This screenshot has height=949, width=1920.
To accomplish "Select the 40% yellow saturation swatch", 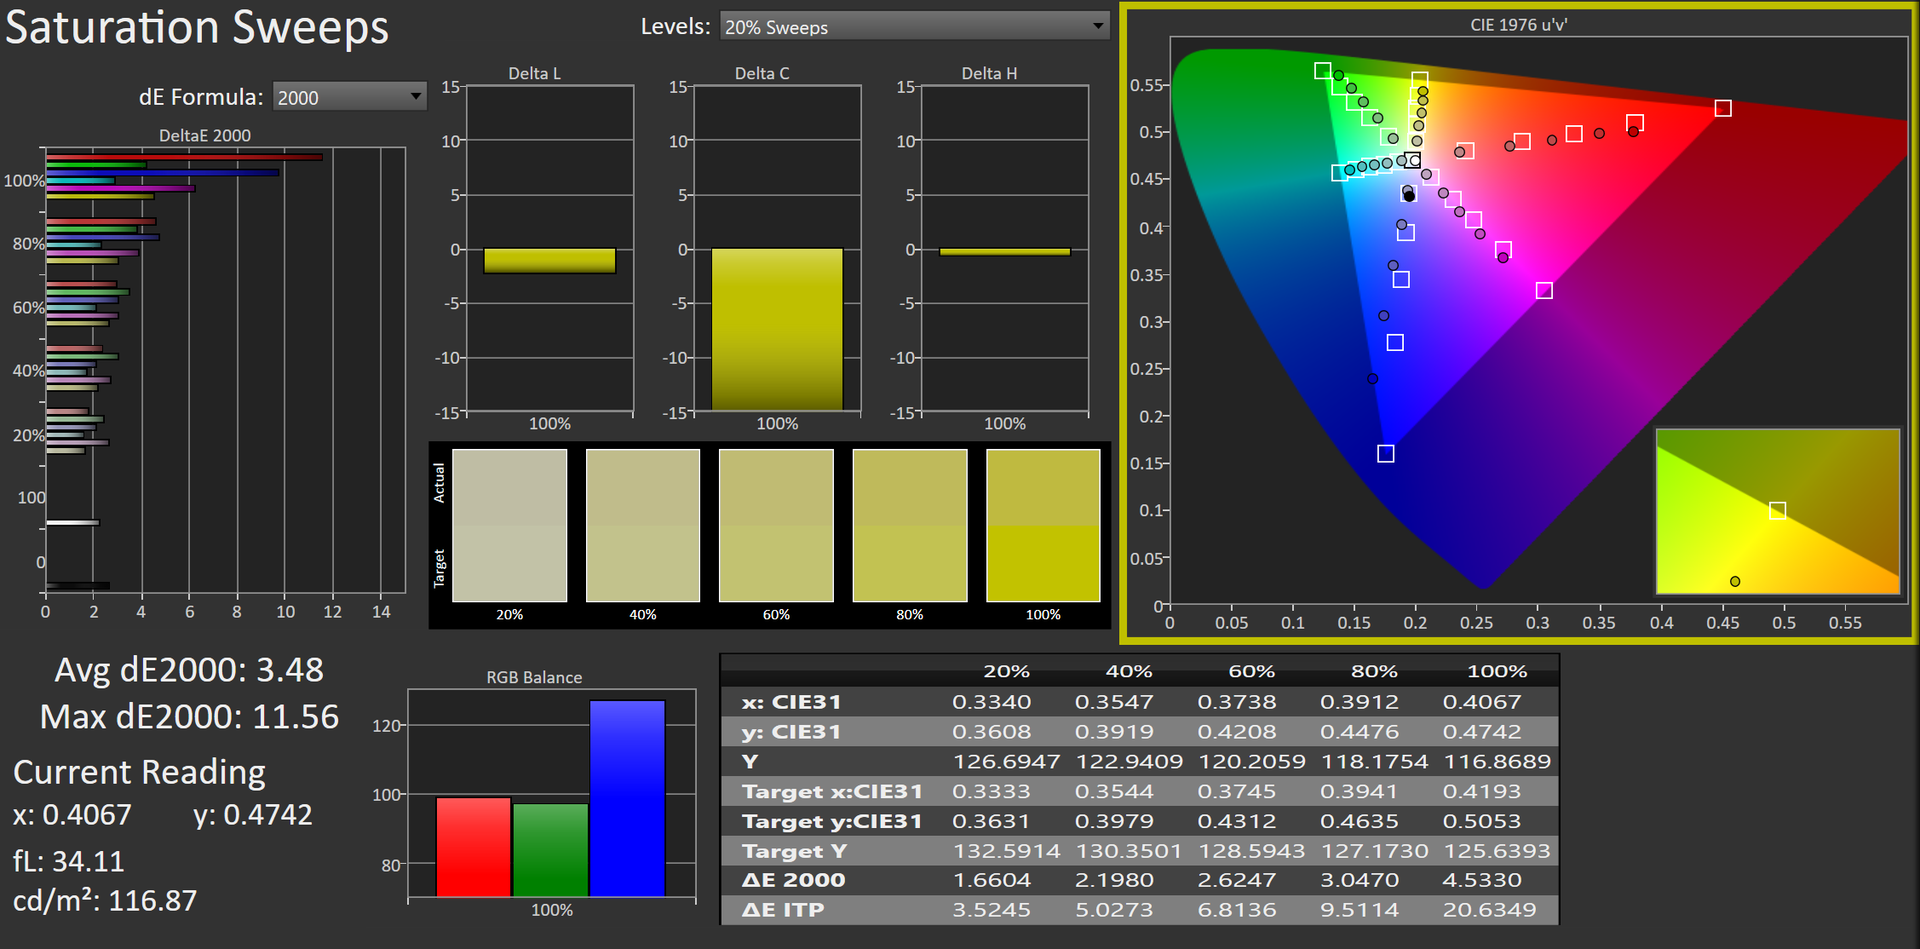I will coord(643,525).
